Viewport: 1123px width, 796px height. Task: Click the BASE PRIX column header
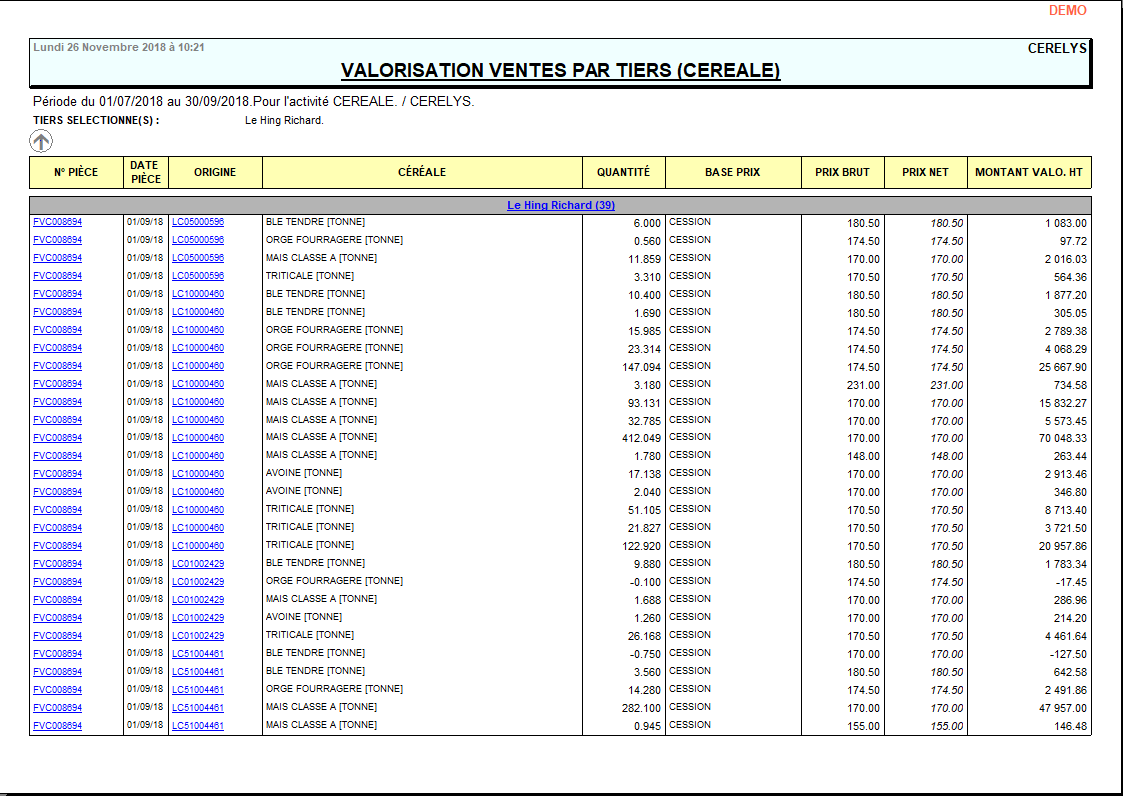click(x=732, y=172)
